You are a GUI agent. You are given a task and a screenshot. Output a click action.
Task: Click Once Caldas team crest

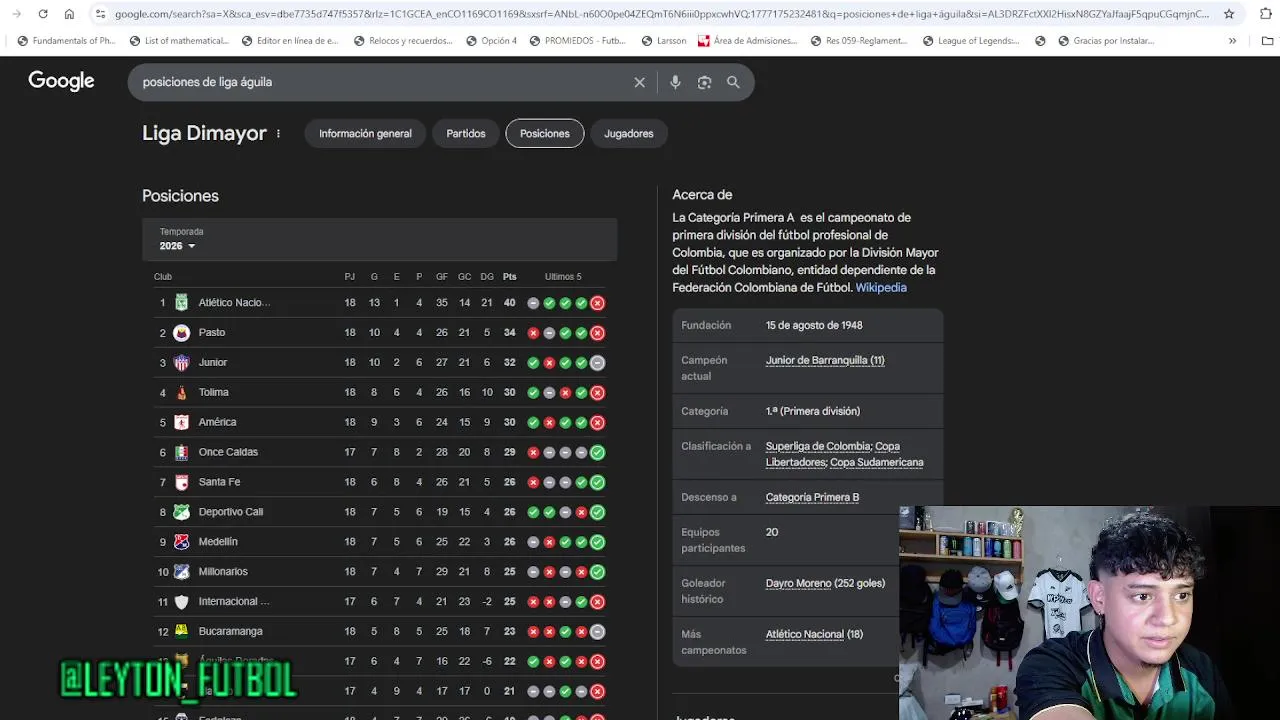[x=181, y=453]
